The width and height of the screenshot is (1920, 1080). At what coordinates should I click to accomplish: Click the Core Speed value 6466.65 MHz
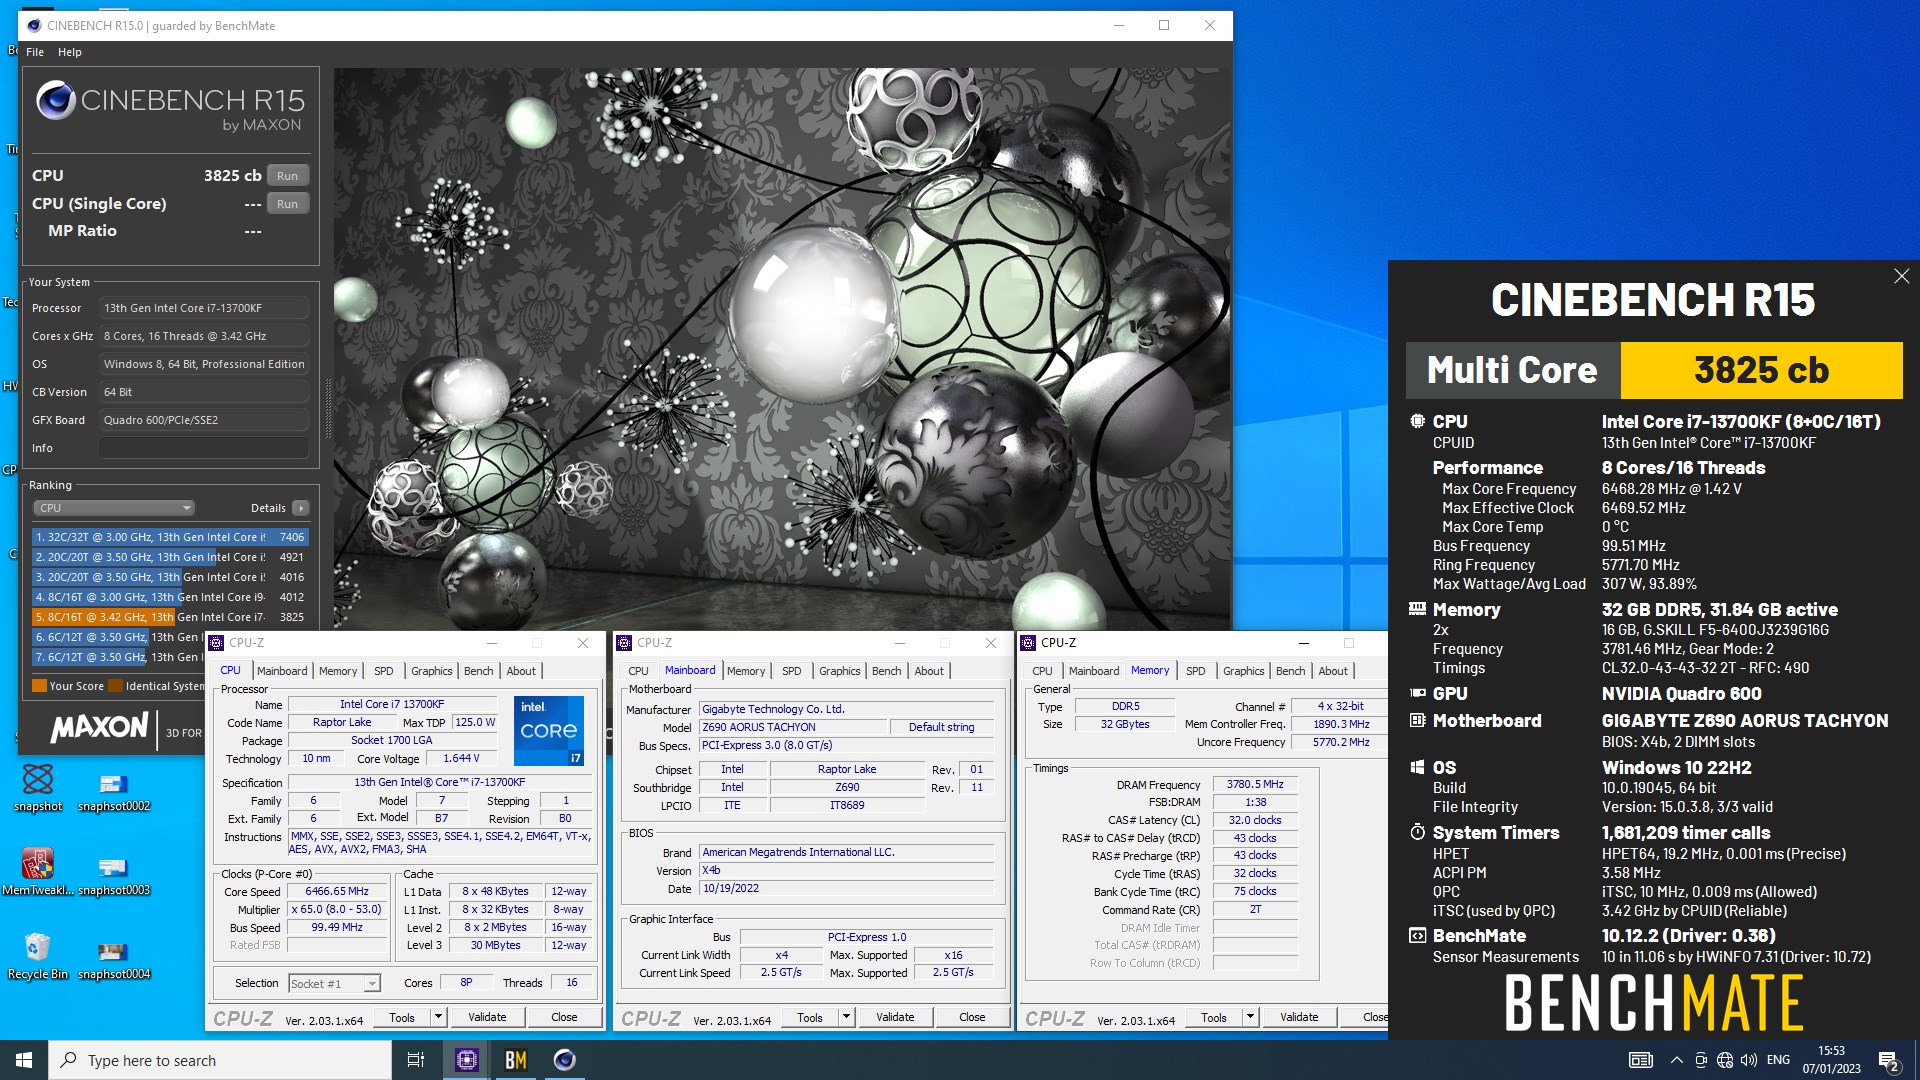(x=337, y=891)
